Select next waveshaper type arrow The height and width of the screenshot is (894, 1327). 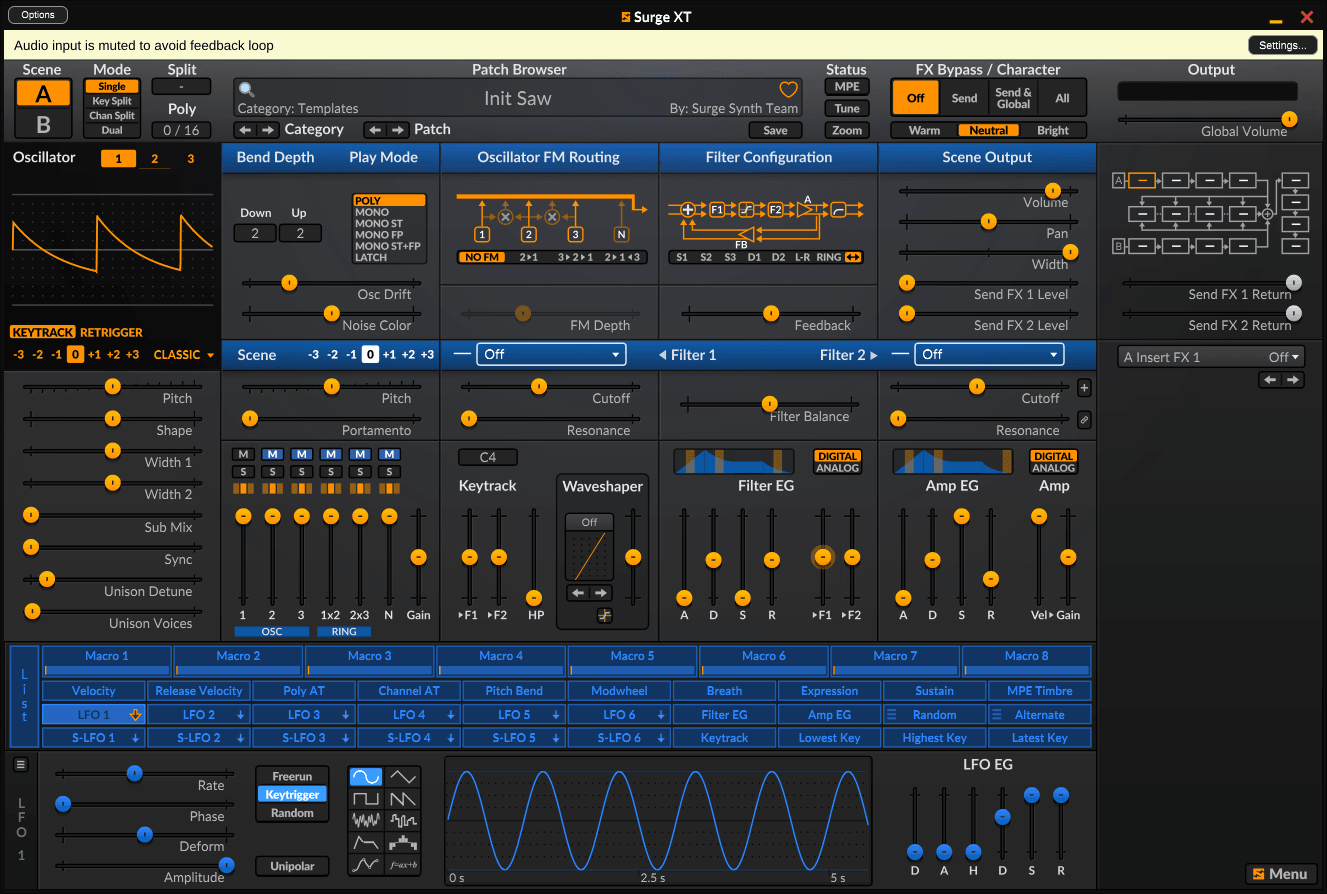point(601,593)
